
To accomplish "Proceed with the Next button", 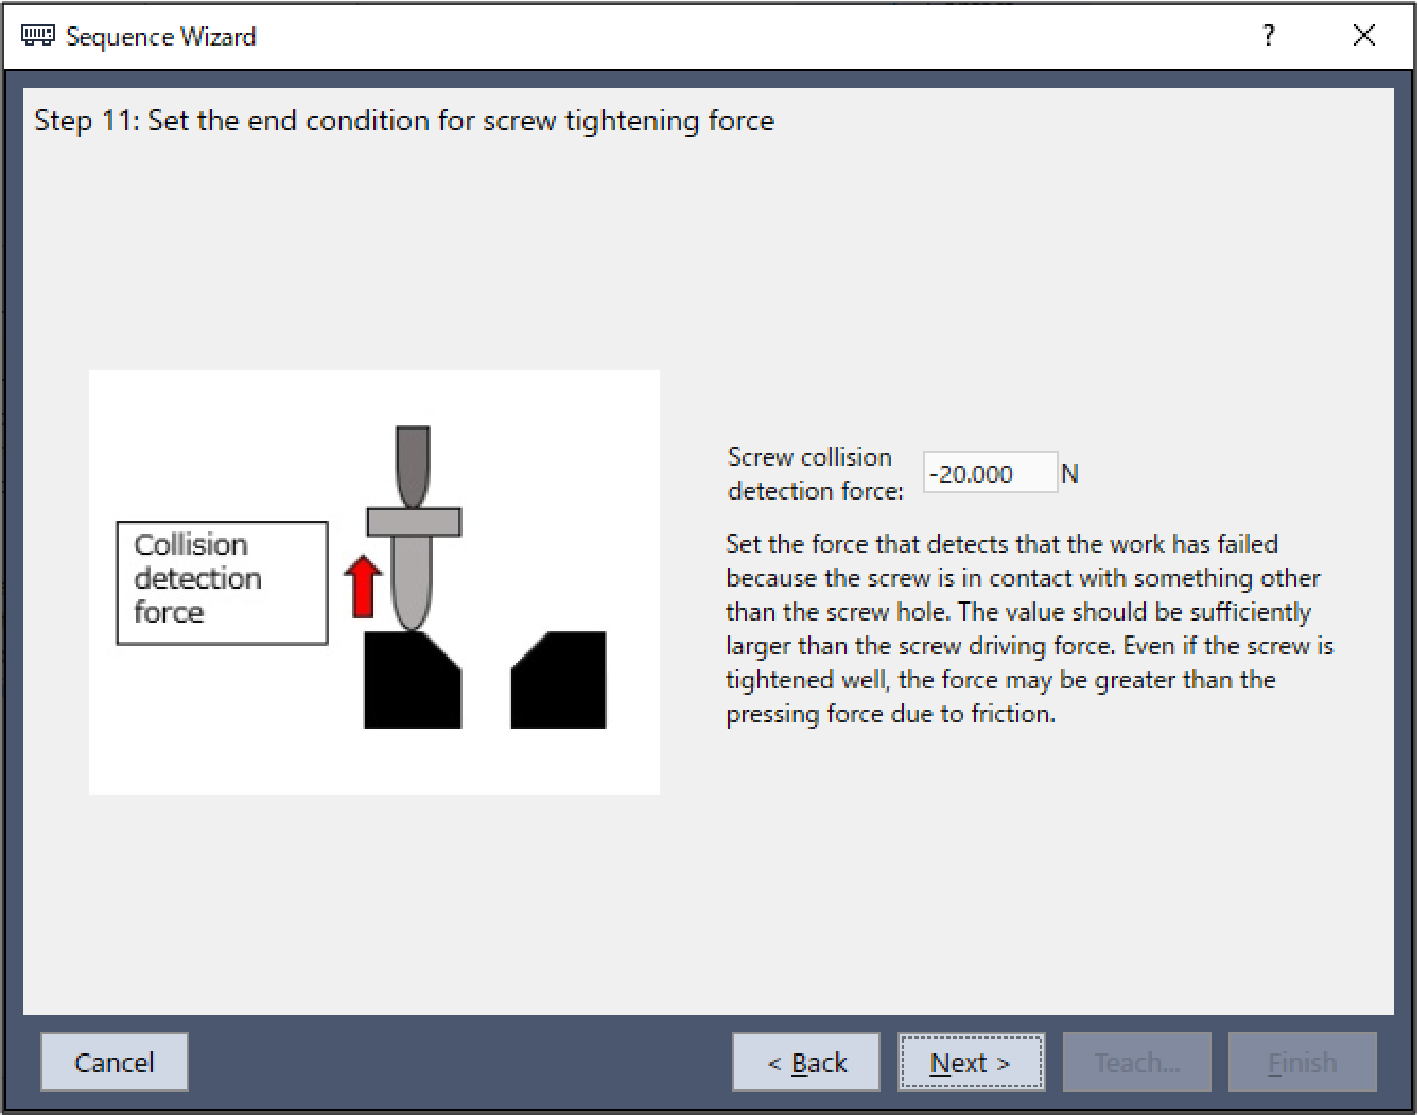I will [971, 1062].
